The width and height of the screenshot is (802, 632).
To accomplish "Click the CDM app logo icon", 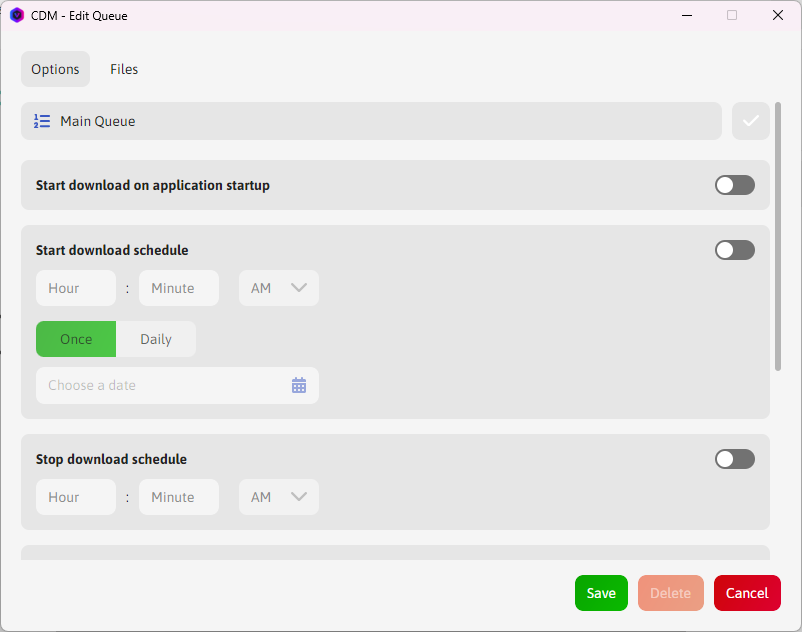I will coord(16,15).
